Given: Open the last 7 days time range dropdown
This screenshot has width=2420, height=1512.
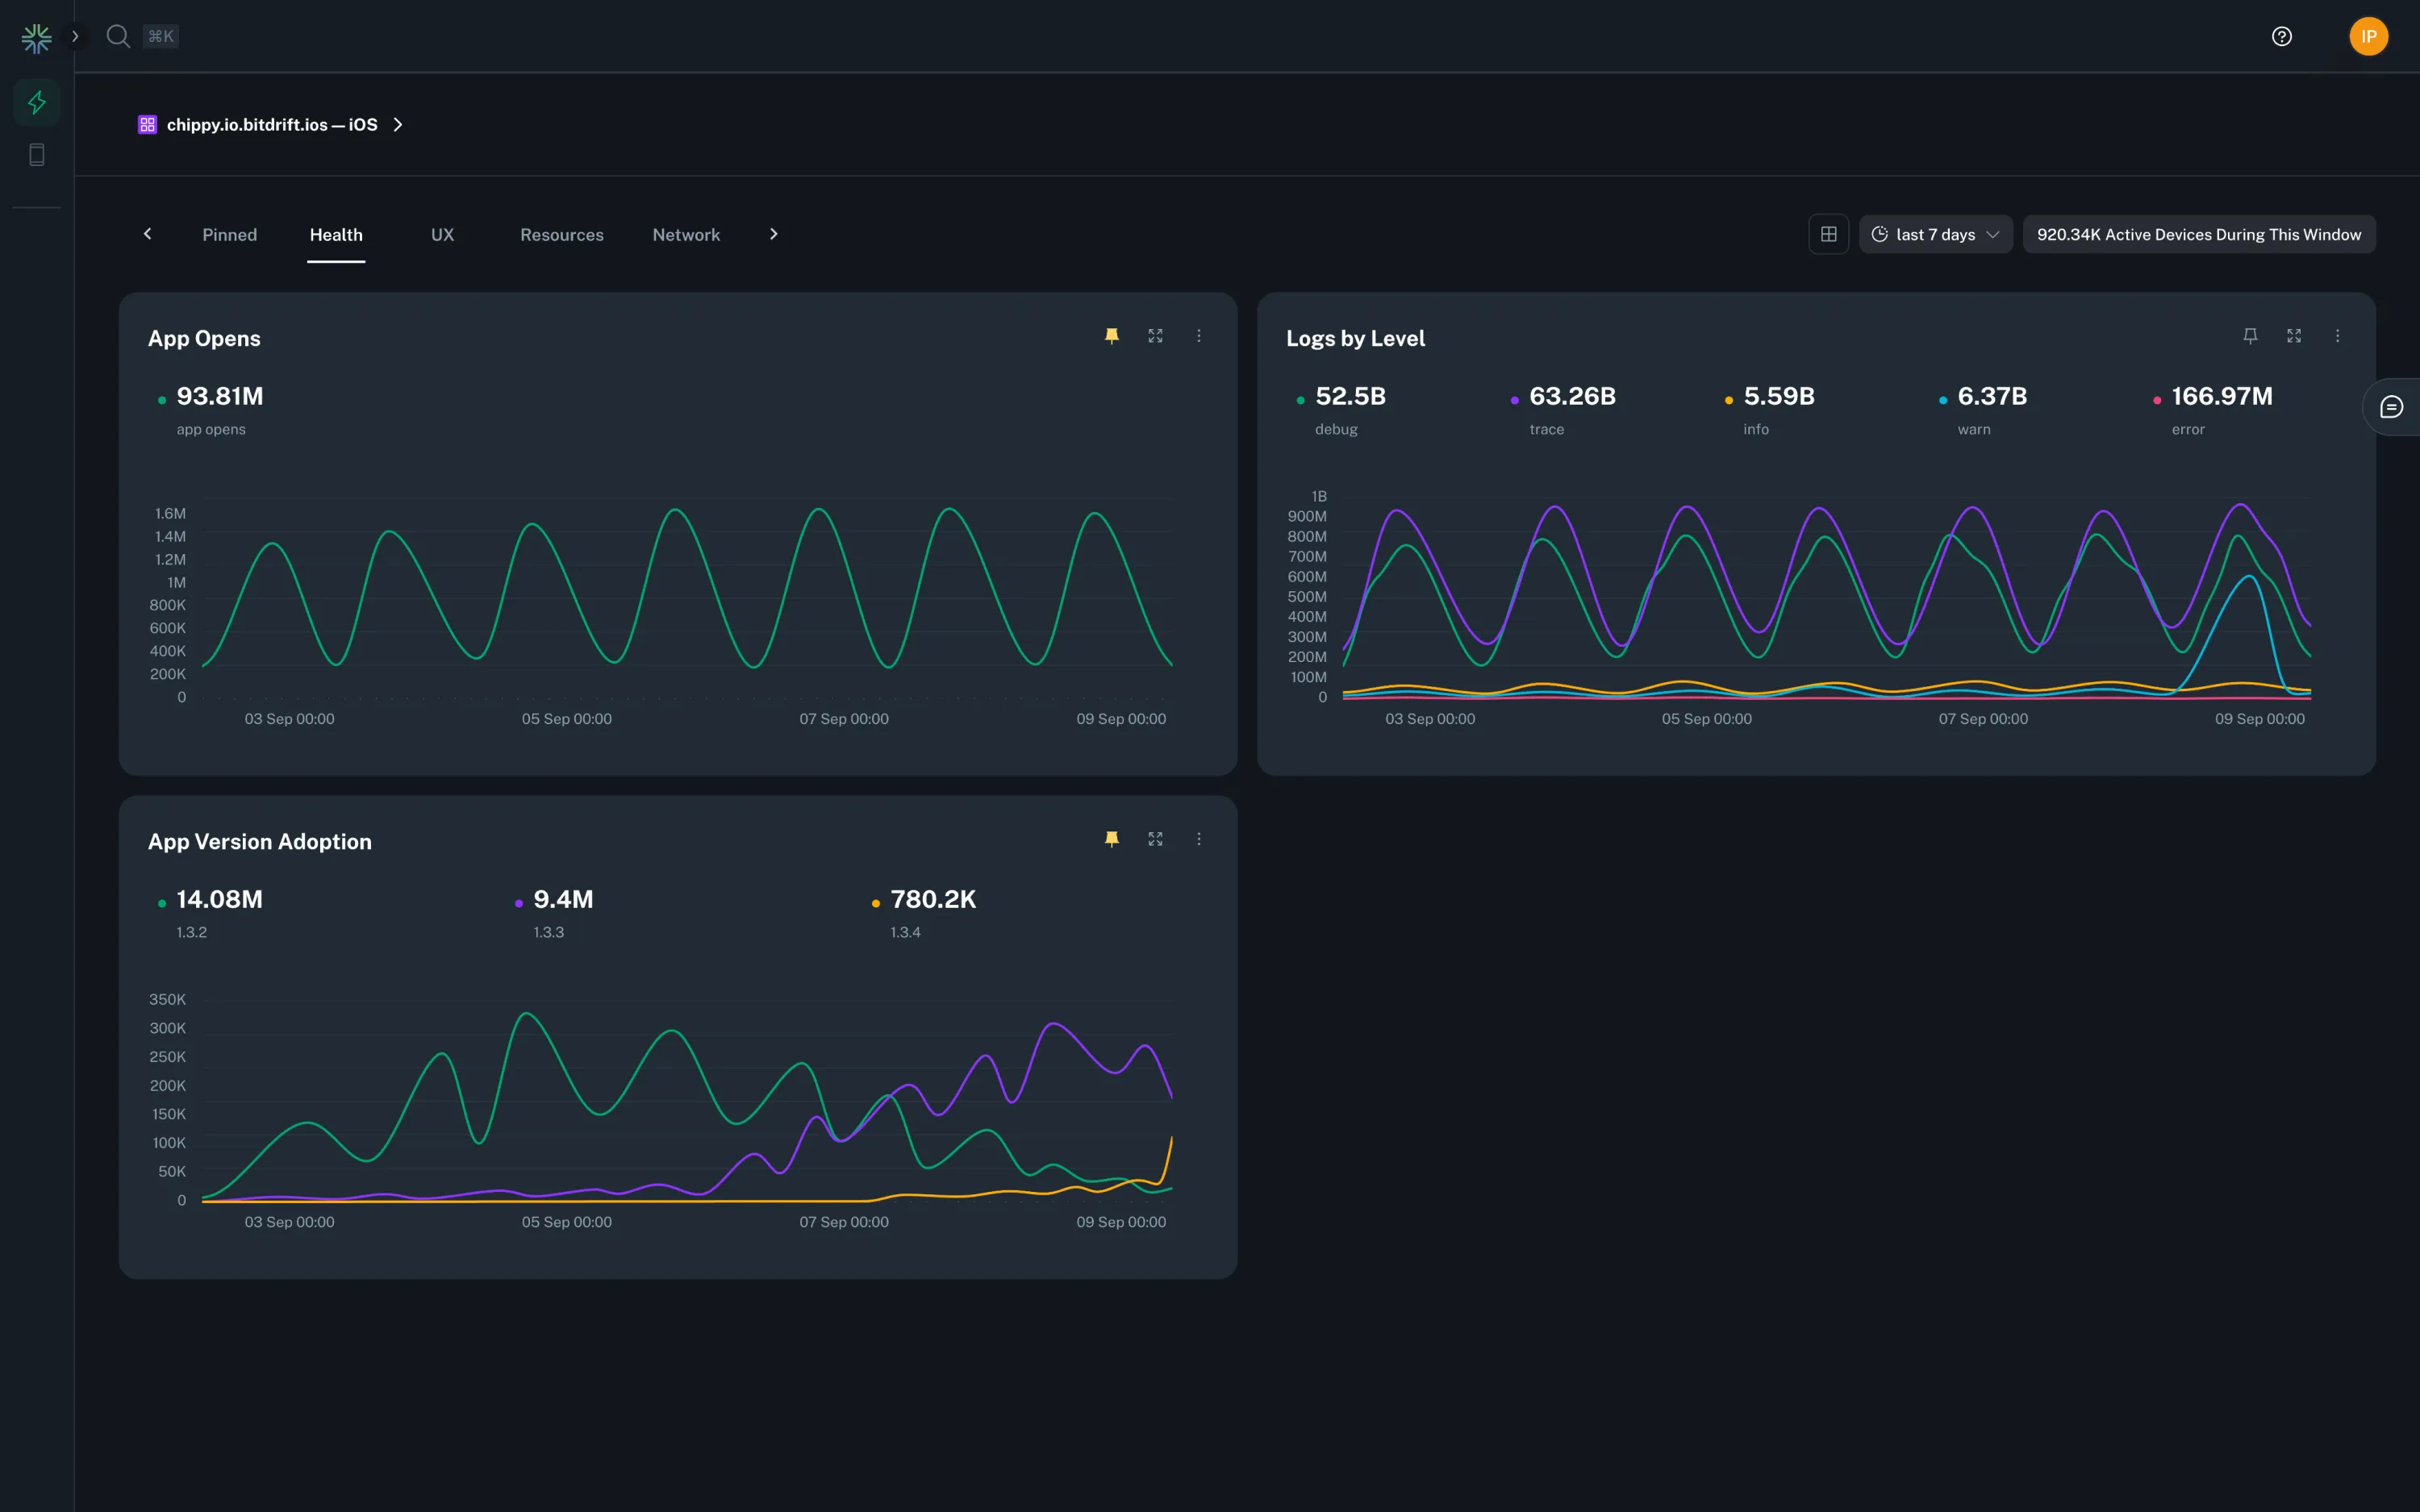Looking at the screenshot, I should coord(1935,233).
